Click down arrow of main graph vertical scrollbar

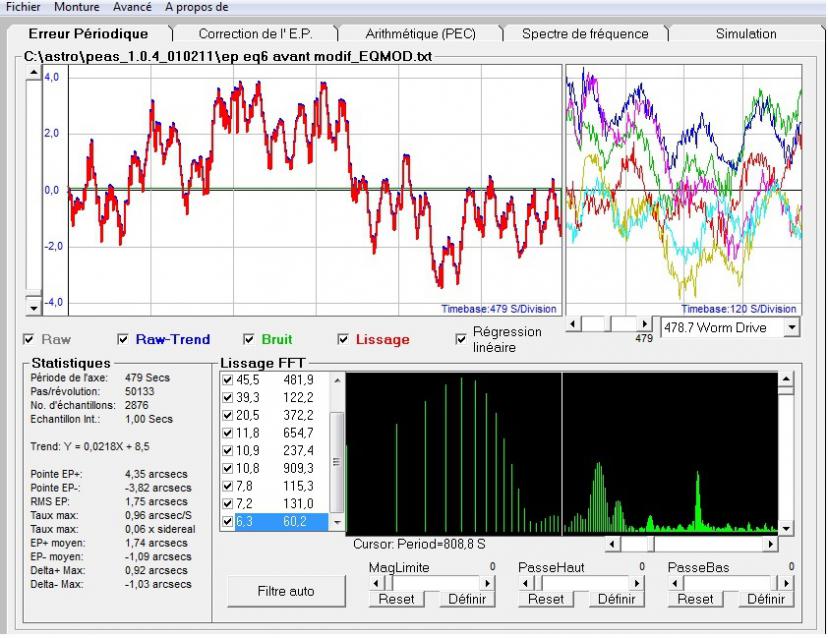coord(34,307)
